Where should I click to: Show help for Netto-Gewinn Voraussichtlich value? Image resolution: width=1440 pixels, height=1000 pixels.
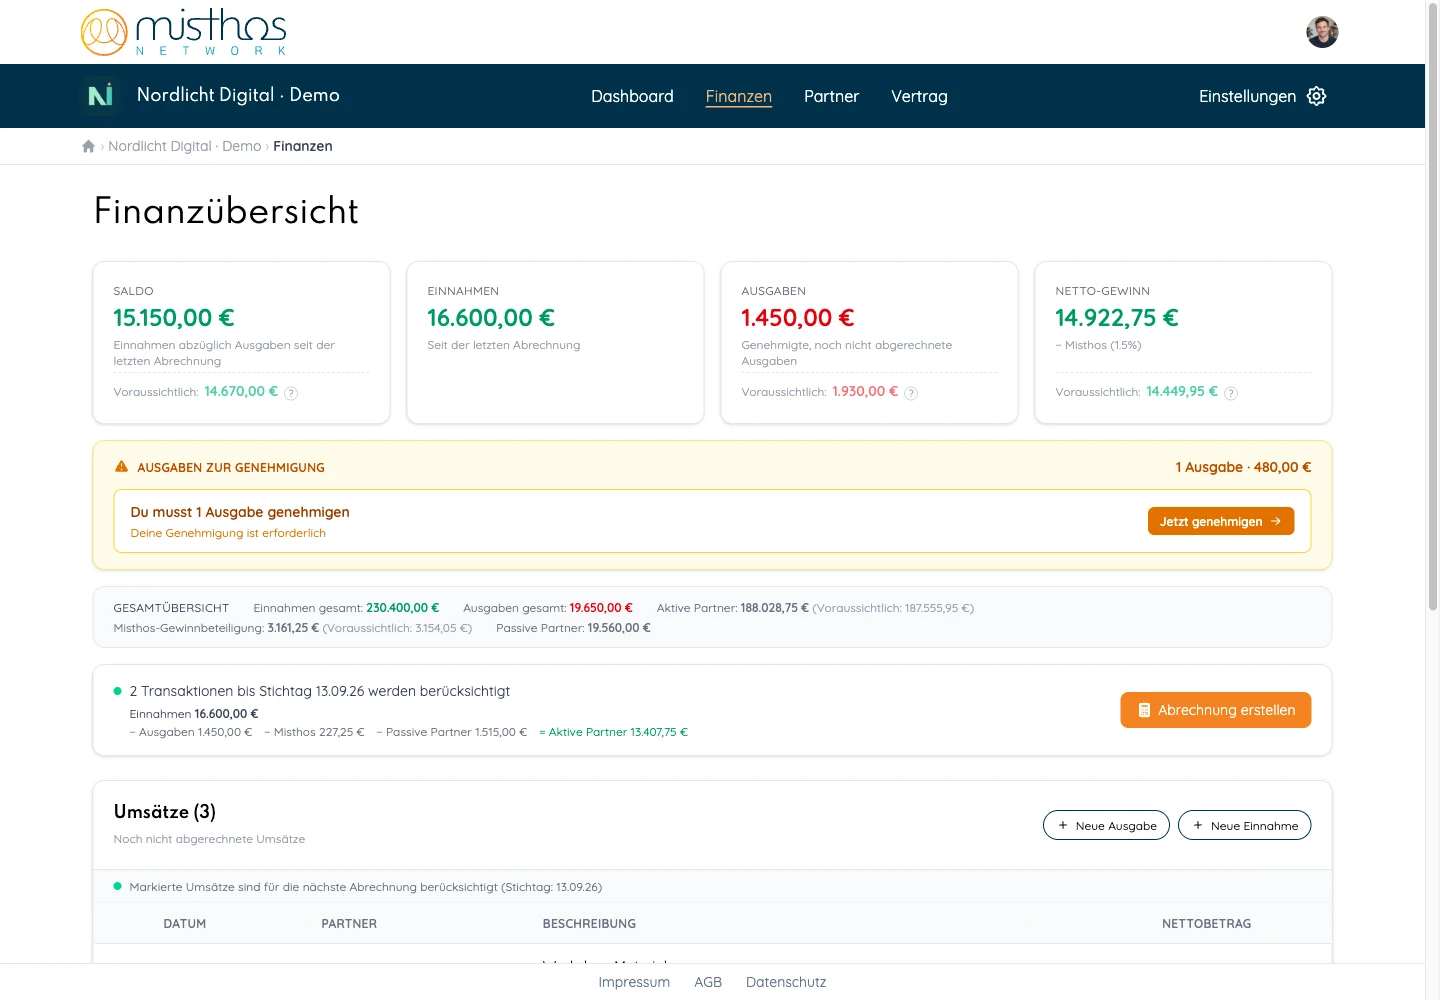[1231, 393]
